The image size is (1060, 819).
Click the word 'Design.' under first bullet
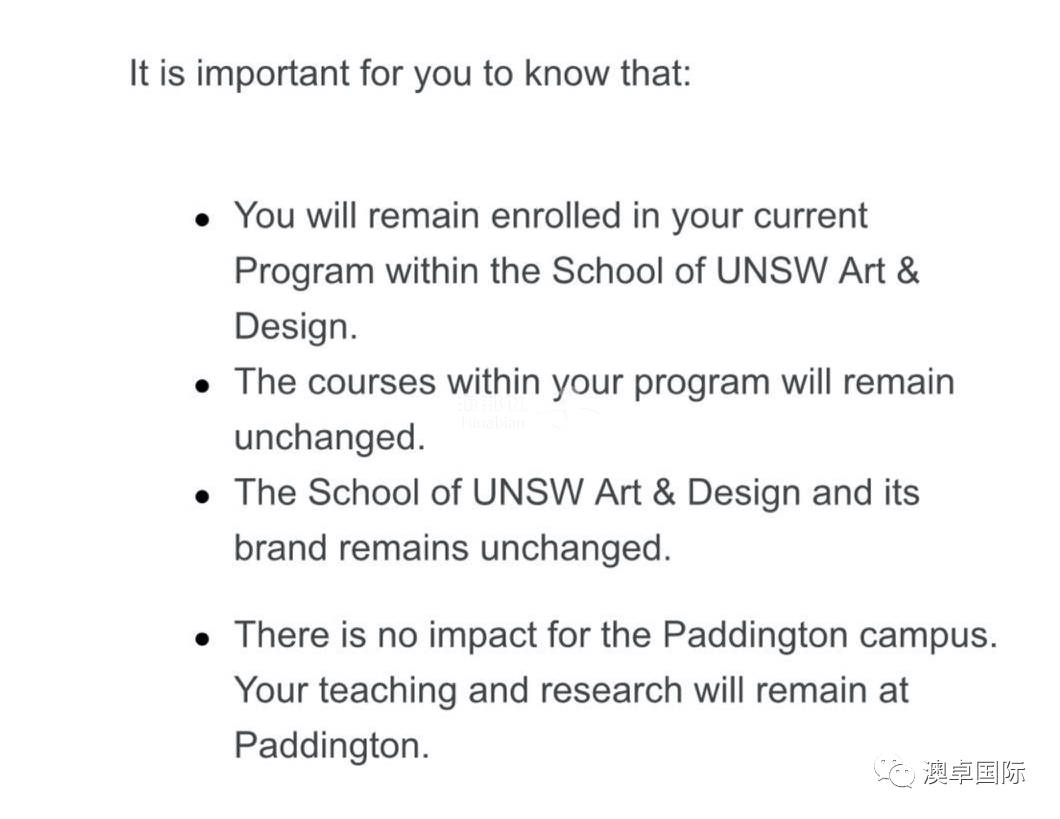pos(295,327)
